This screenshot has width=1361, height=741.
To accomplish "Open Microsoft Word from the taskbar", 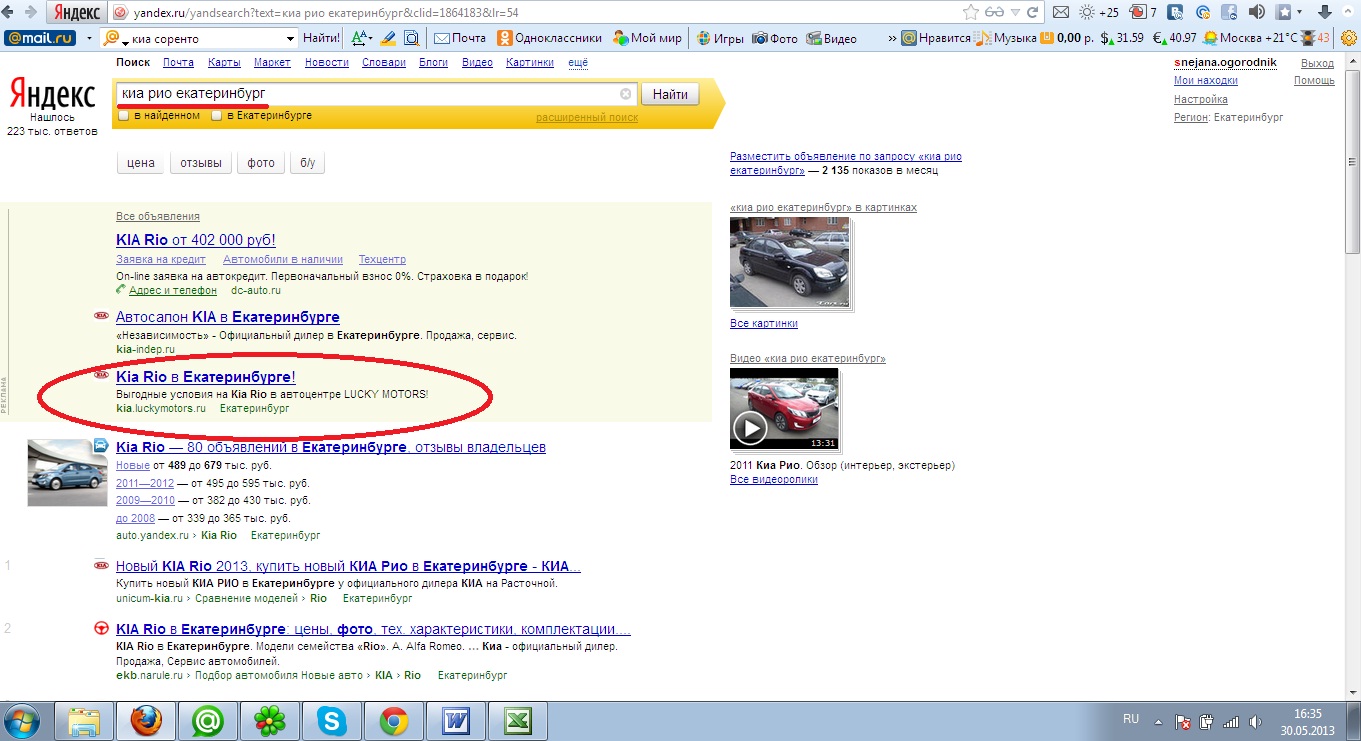I will coord(455,720).
